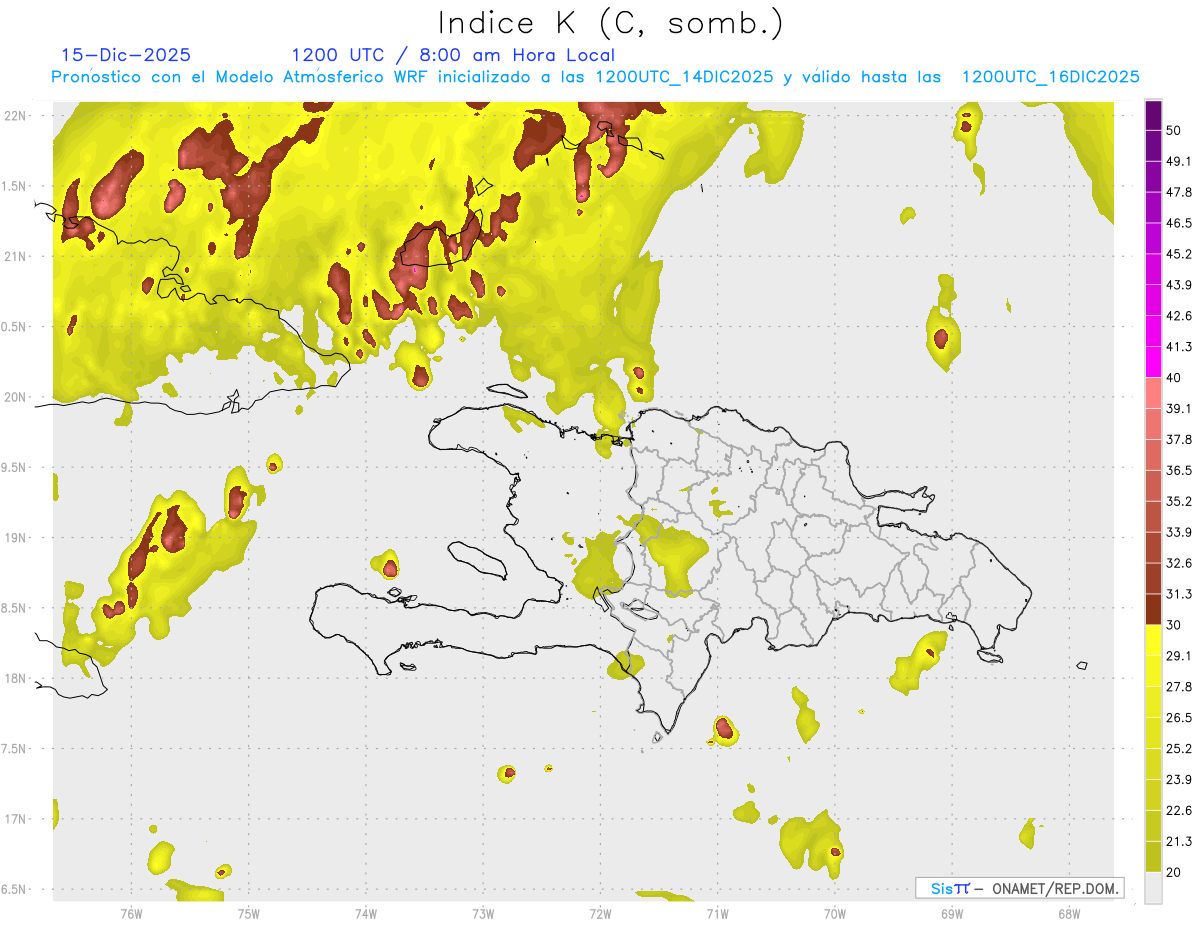Click the colorbar label "33.9"
This screenshot has height=927, width=1200.
(x=1179, y=532)
